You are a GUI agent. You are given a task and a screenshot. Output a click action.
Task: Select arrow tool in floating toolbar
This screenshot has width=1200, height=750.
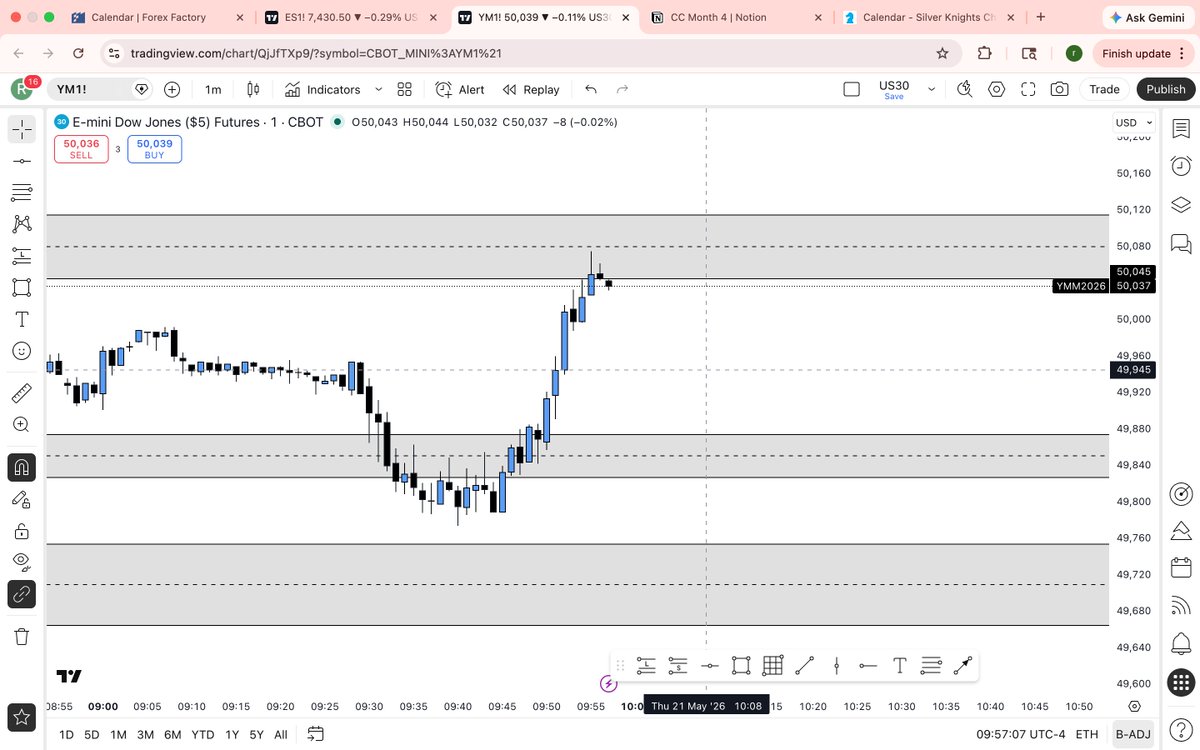pyautogui.click(x=963, y=665)
